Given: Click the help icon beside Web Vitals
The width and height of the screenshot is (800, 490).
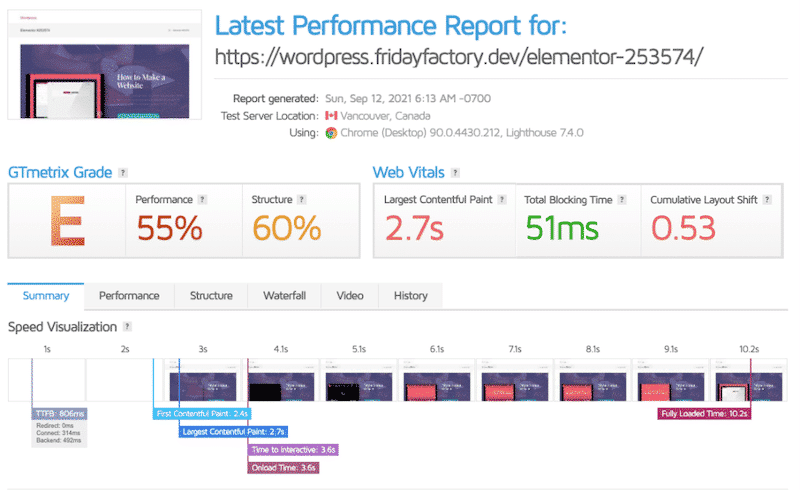Looking at the screenshot, I should (x=455, y=173).
